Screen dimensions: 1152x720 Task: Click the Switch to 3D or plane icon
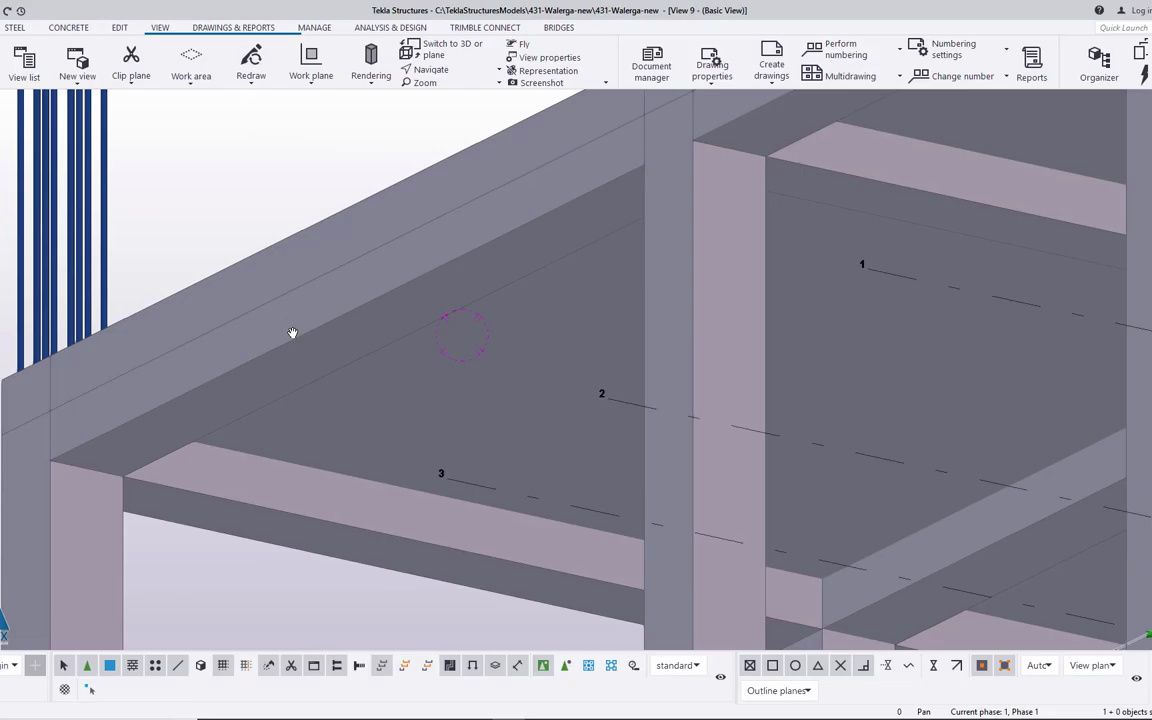(x=409, y=49)
